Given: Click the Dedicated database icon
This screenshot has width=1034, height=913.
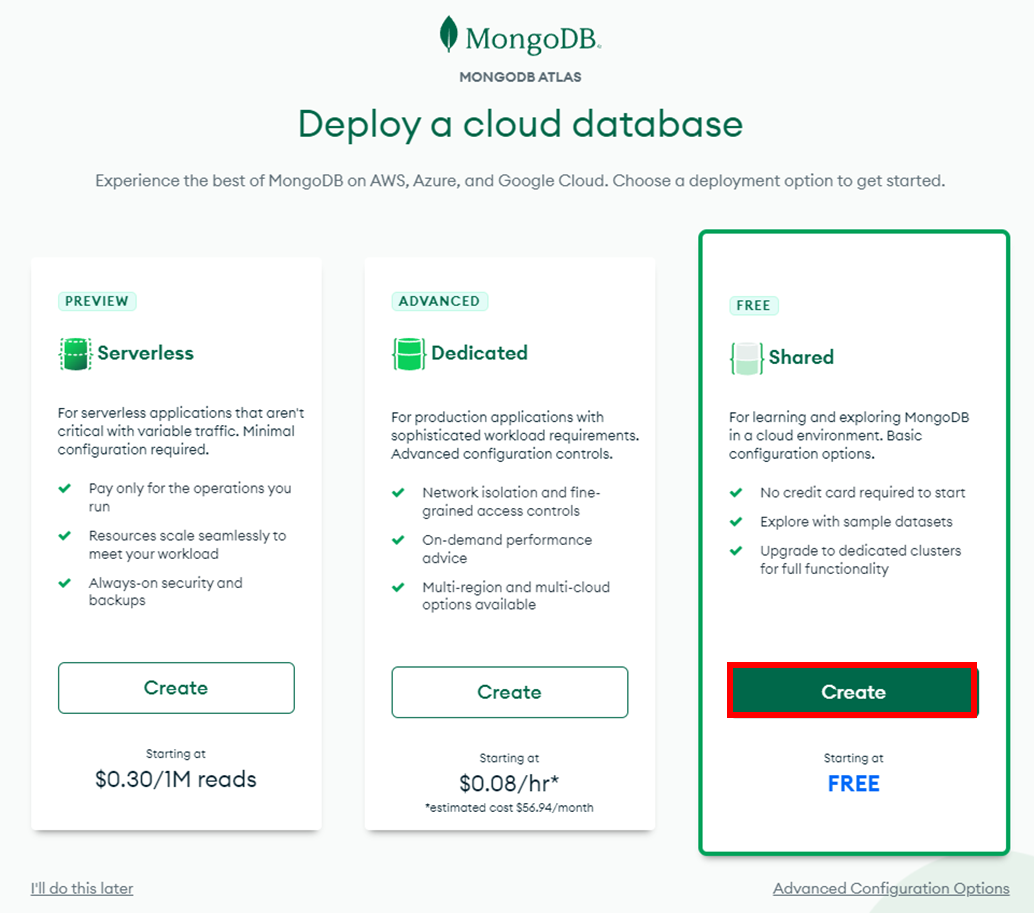Looking at the screenshot, I should point(408,354).
